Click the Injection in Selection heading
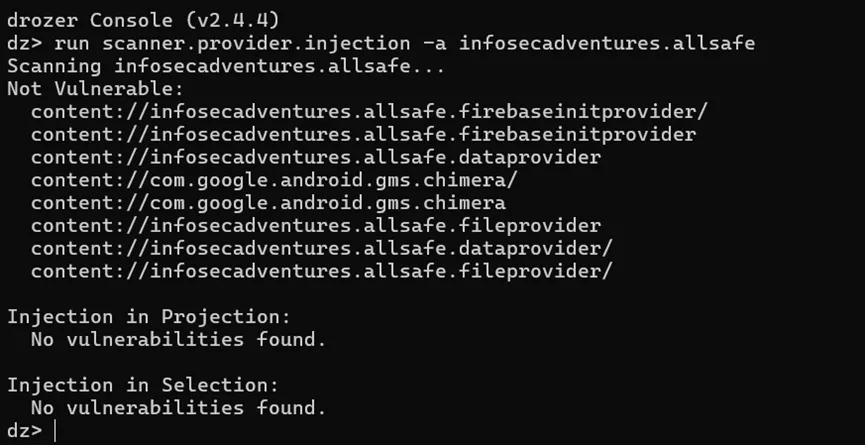Viewport: 865px width, 445px height. [x=142, y=385]
